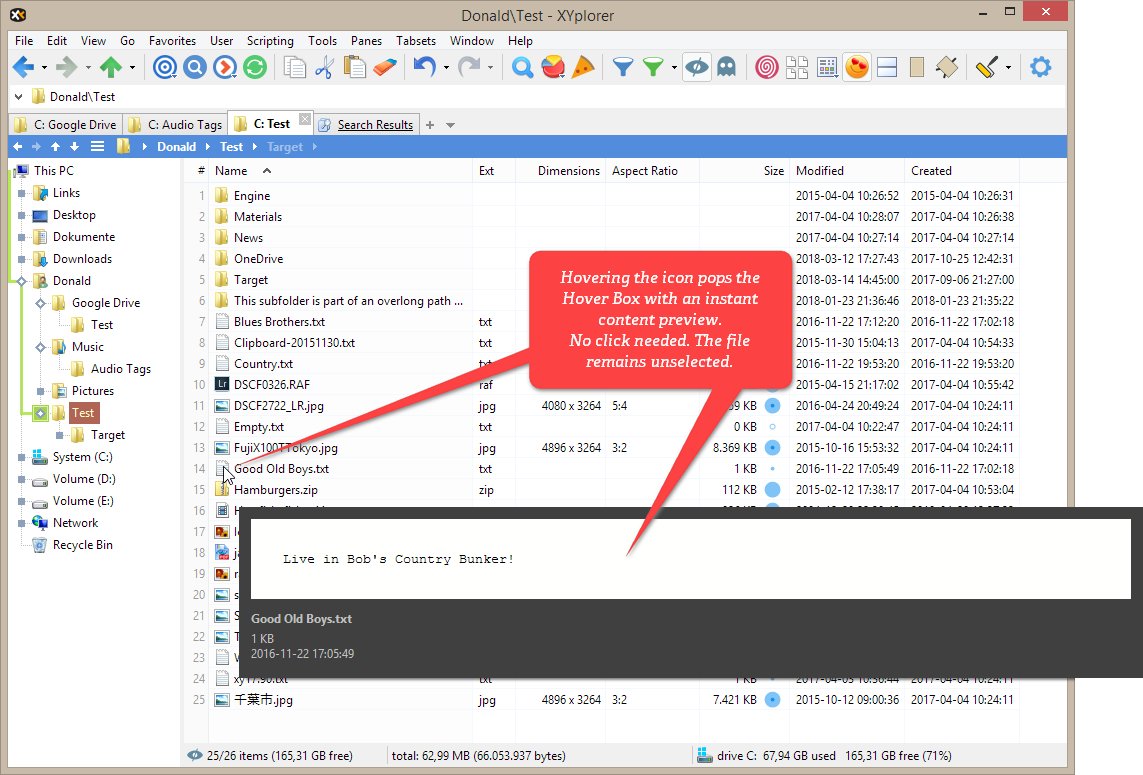Viewport: 1143px width, 775px height.
Task: Click Donald in the breadcrumb bar
Action: 176,147
